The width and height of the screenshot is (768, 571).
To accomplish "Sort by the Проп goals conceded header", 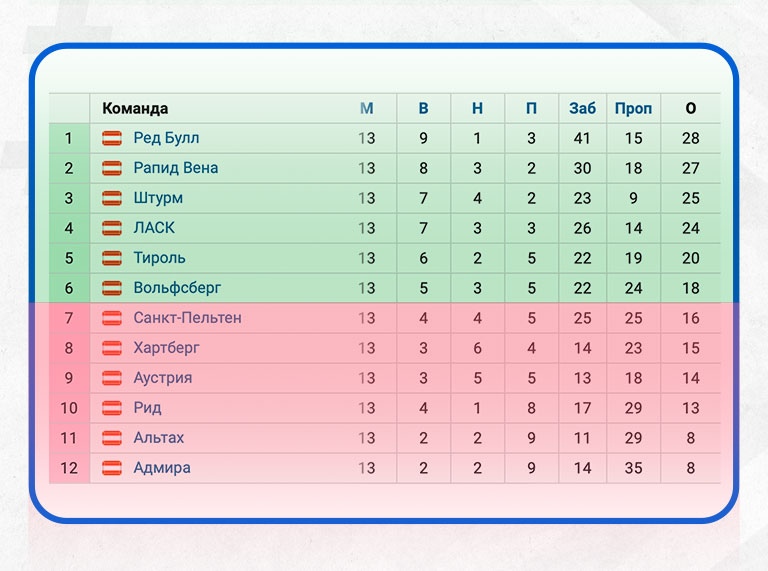I will (633, 108).
